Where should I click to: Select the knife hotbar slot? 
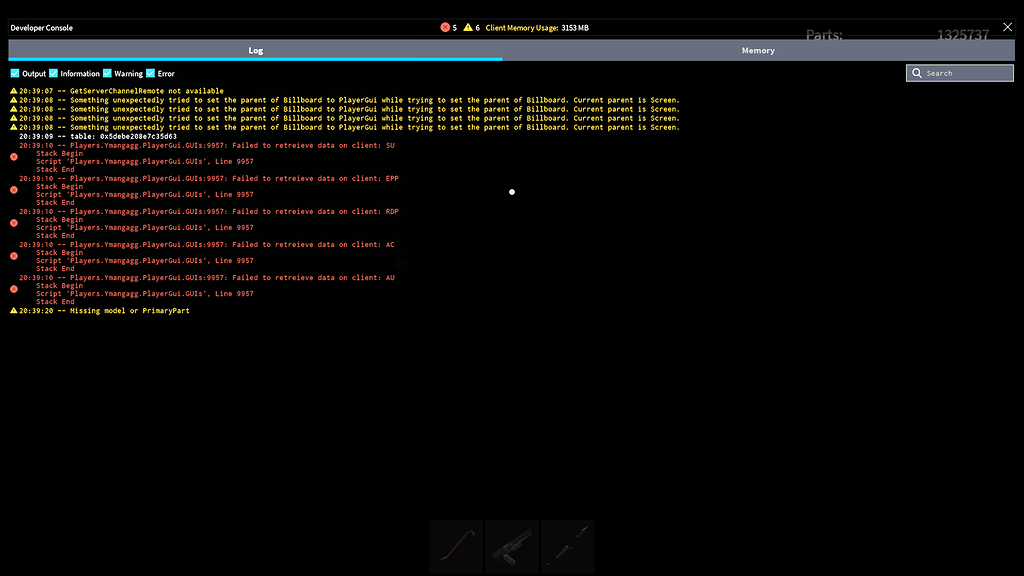click(567, 546)
